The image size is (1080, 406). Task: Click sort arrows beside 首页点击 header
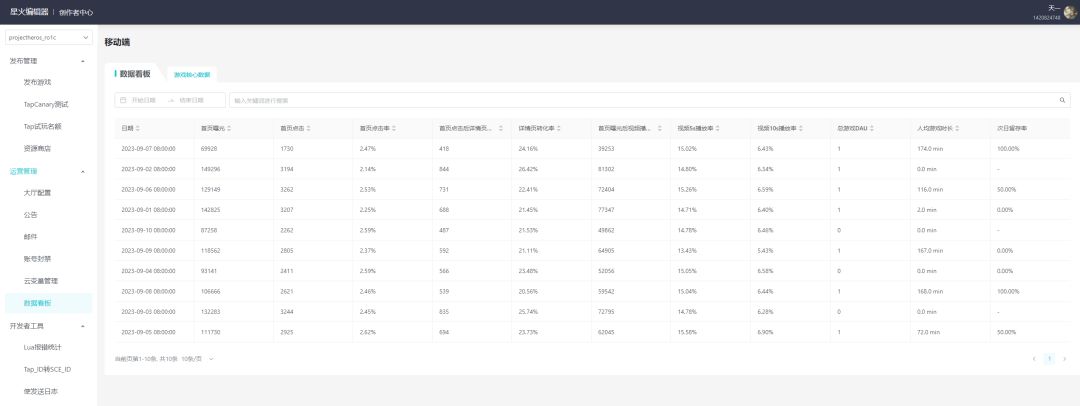tap(308, 128)
